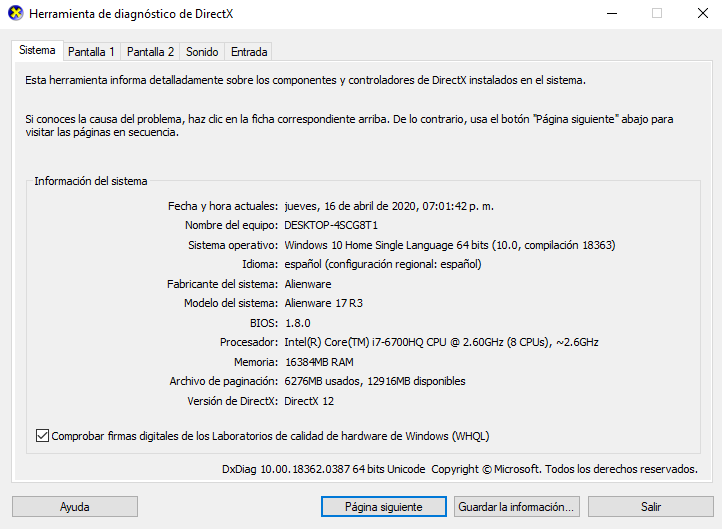
Task: Click the Ayuda button
Action: click(x=75, y=506)
